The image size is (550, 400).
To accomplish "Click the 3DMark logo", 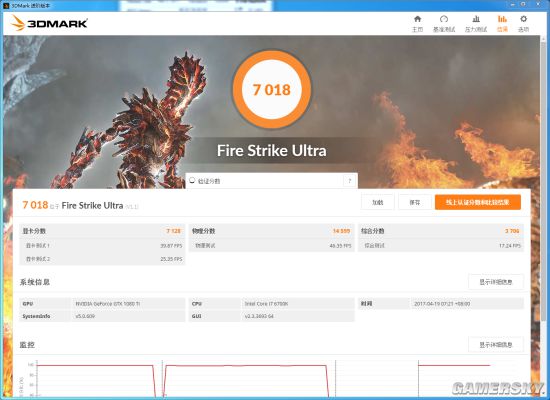I will coord(49,23).
